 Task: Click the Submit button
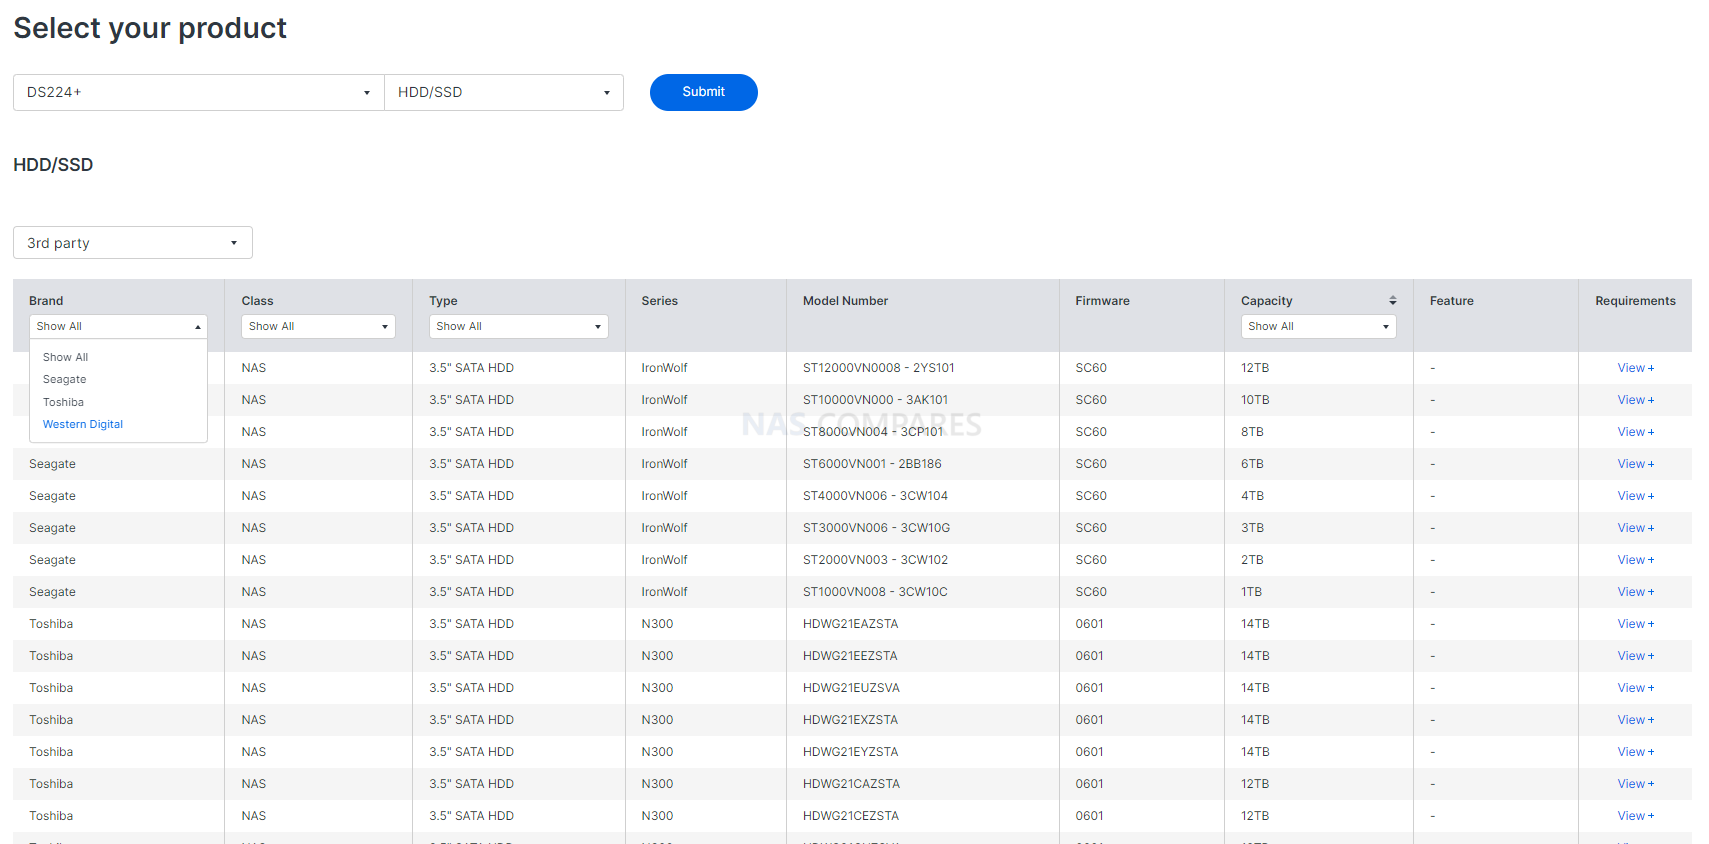(704, 92)
